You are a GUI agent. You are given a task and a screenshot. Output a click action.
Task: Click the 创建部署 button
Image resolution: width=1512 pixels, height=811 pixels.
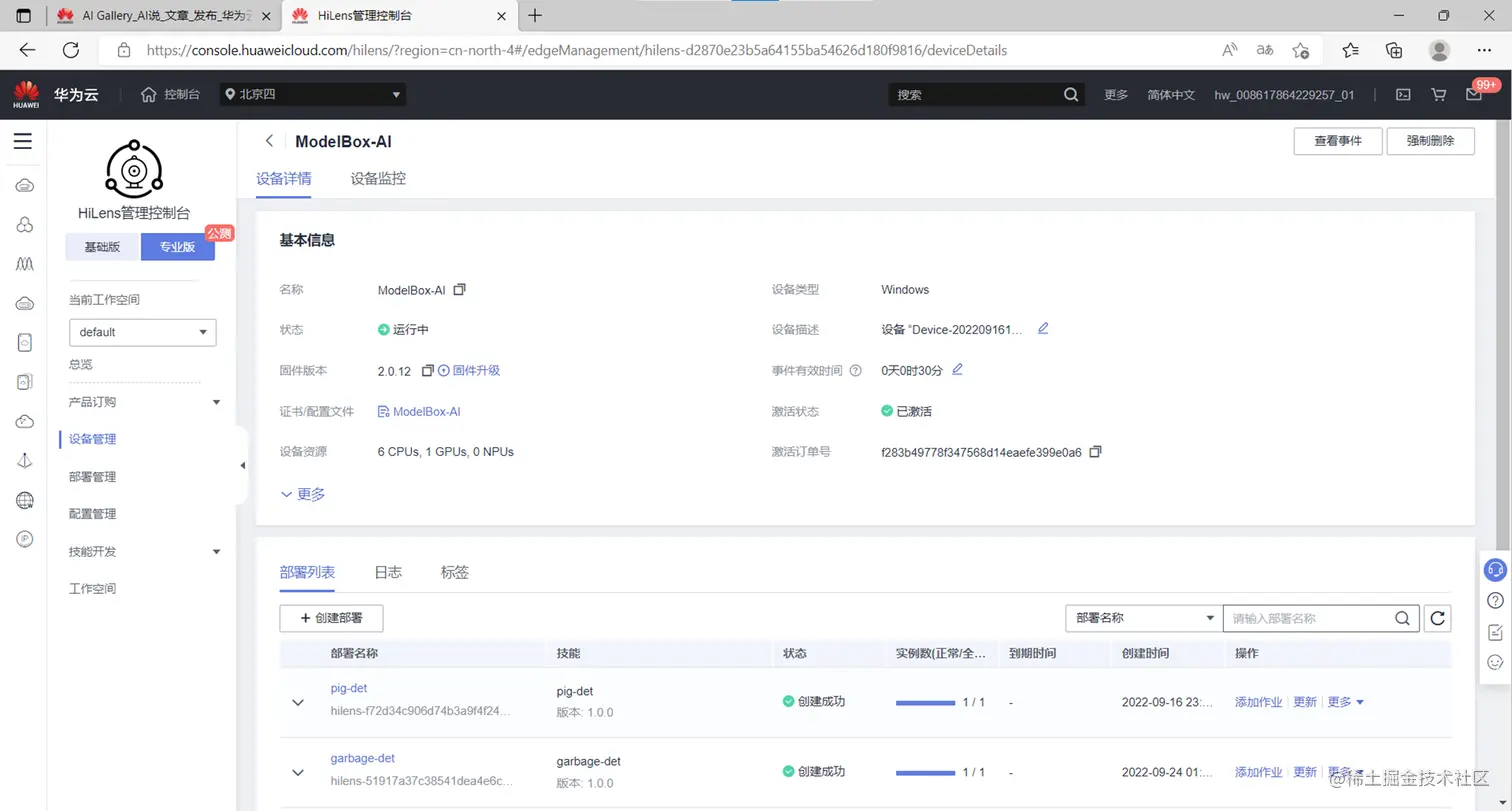[331, 618]
